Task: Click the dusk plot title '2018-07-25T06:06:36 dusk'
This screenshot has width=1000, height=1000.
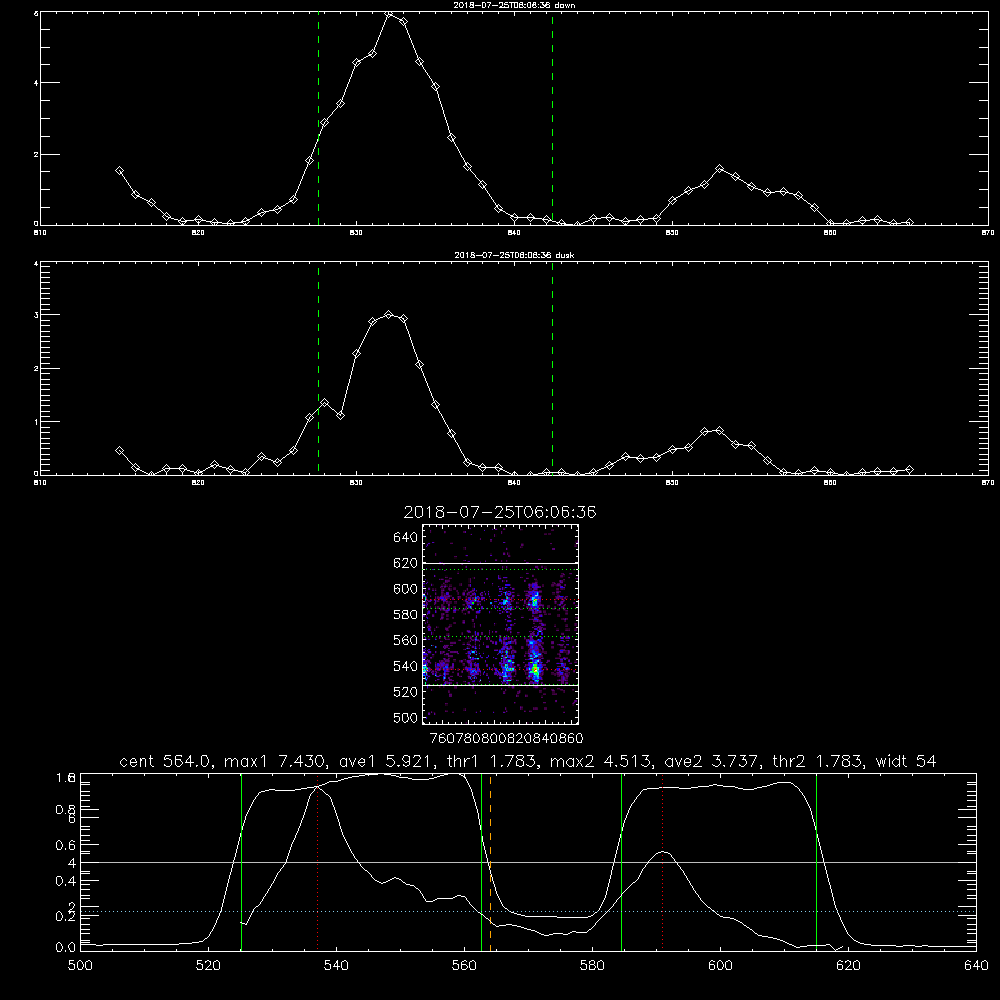Action: coord(514,255)
